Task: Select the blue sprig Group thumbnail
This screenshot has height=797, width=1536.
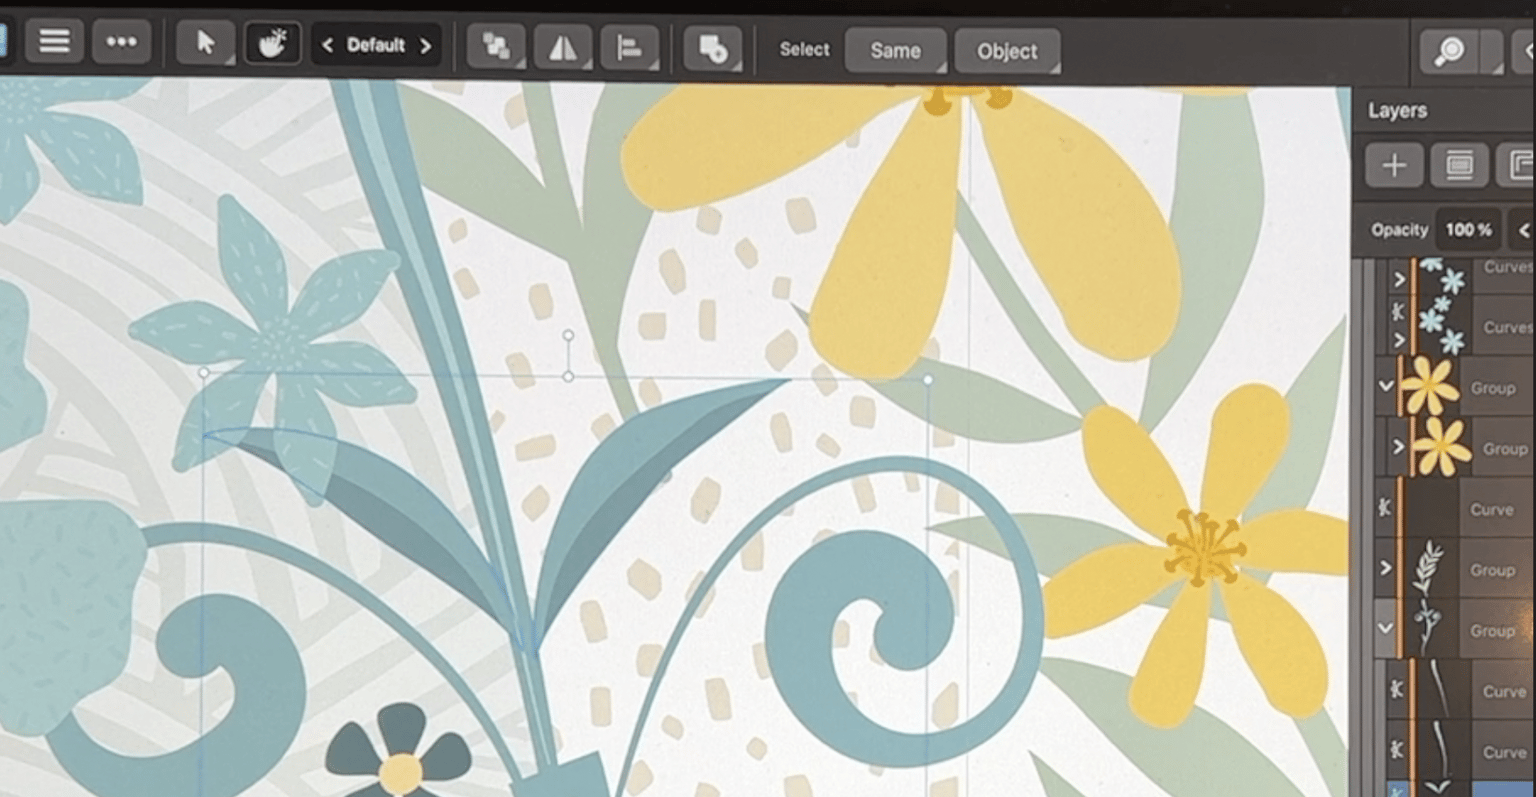Action: point(1429,629)
